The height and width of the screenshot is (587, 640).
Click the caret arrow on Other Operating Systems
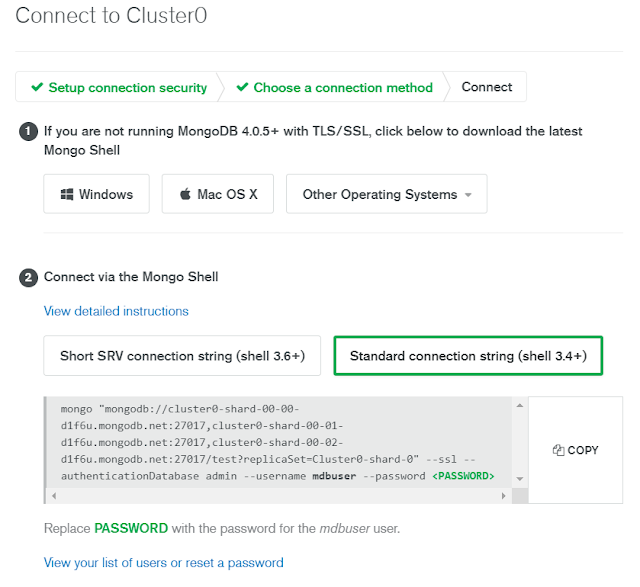(x=467, y=196)
